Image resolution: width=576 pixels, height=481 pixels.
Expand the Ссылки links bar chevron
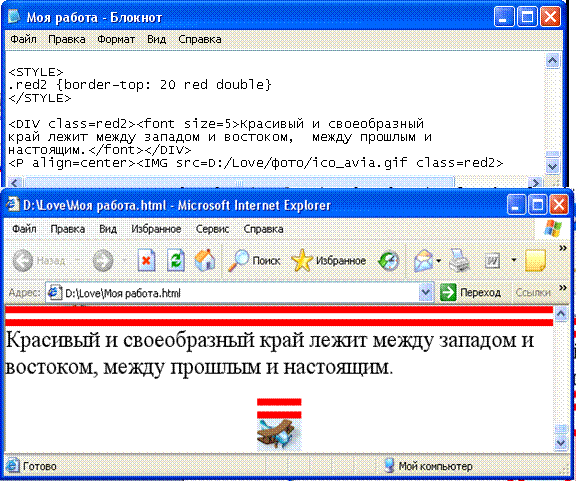click(x=563, y=288)
